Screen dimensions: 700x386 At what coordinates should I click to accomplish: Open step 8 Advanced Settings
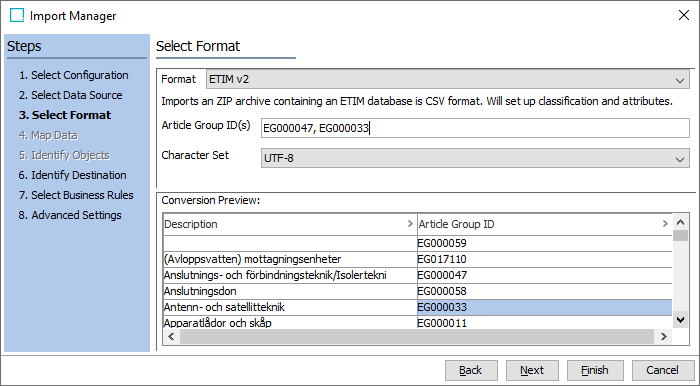click(x=70, y=215)
